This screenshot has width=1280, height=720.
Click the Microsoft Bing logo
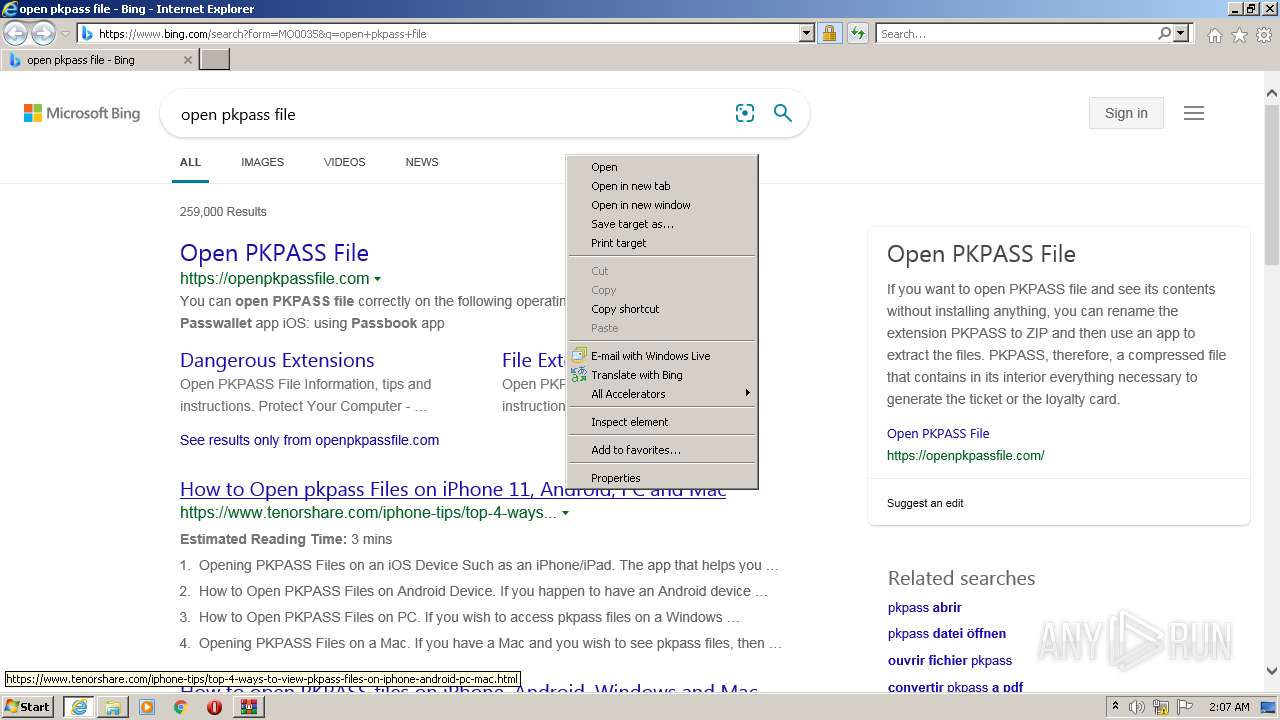(82, 113)
